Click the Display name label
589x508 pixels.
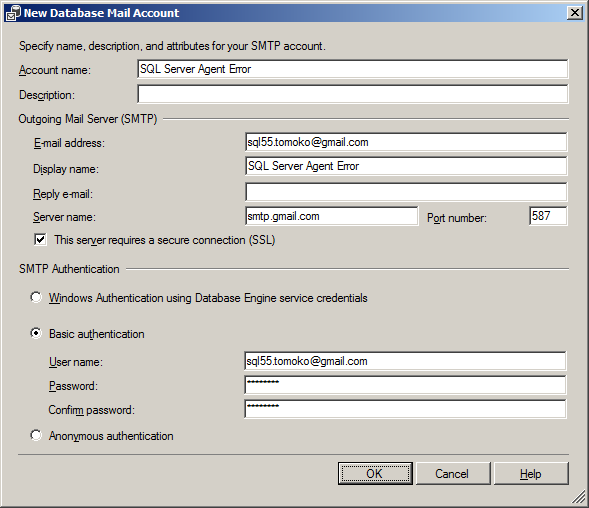tap(66, 169)
